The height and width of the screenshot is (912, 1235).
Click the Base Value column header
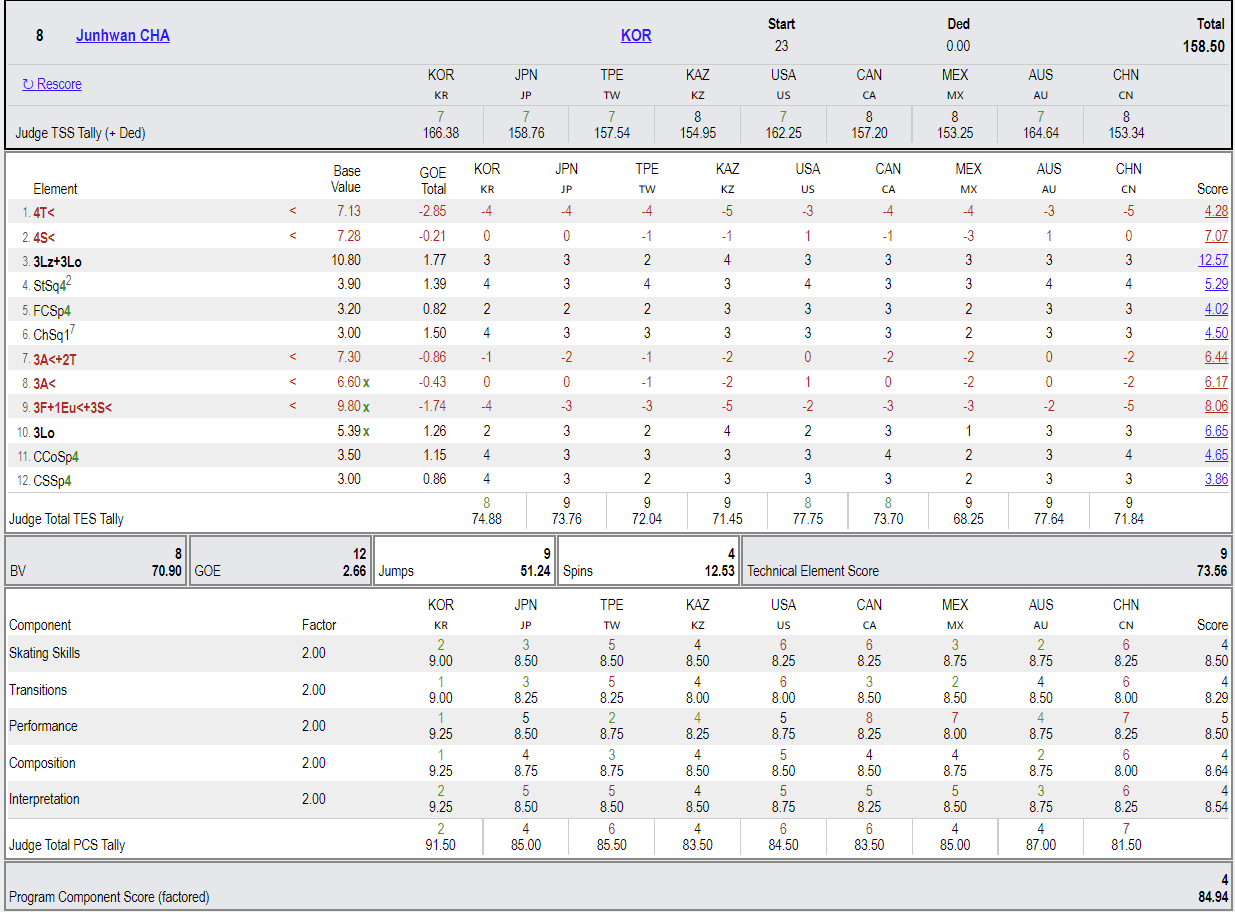click(346, 179)
